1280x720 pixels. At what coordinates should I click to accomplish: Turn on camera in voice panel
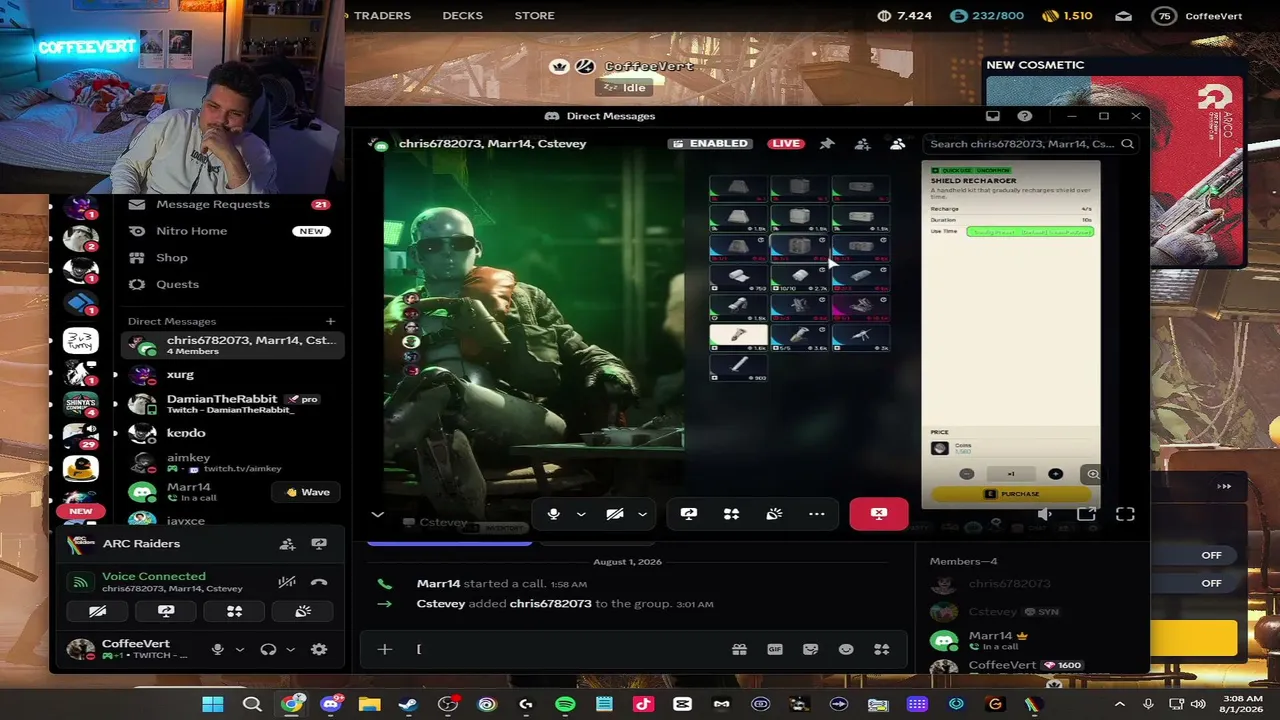(x=97, y=611)
